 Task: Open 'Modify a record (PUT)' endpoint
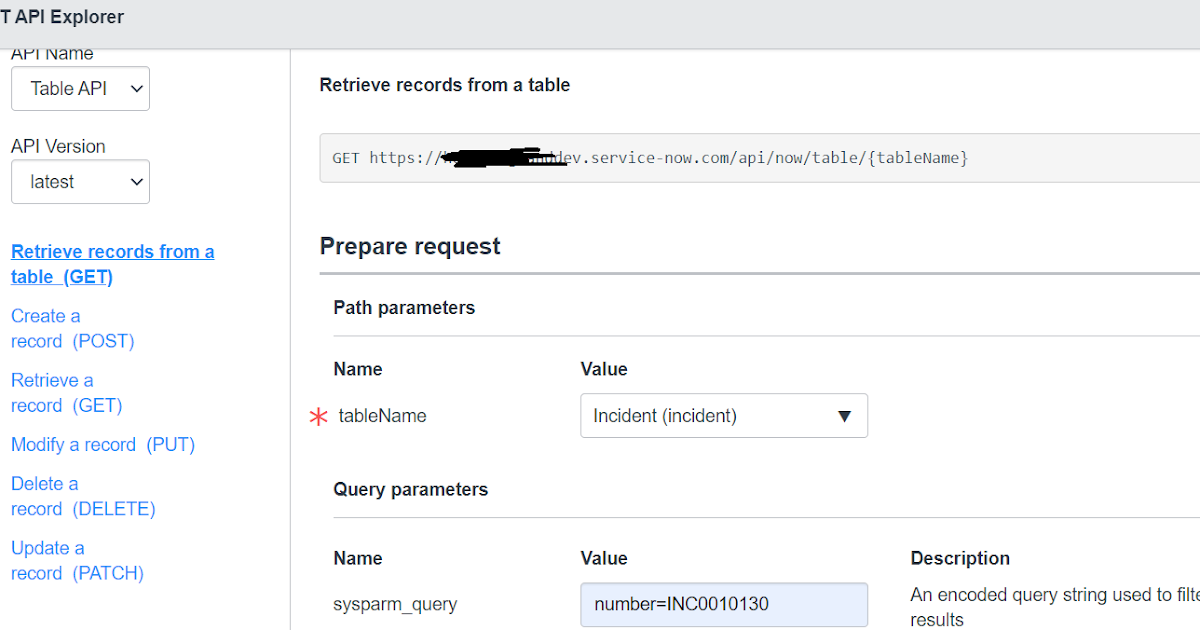click(x=102, y=444)
